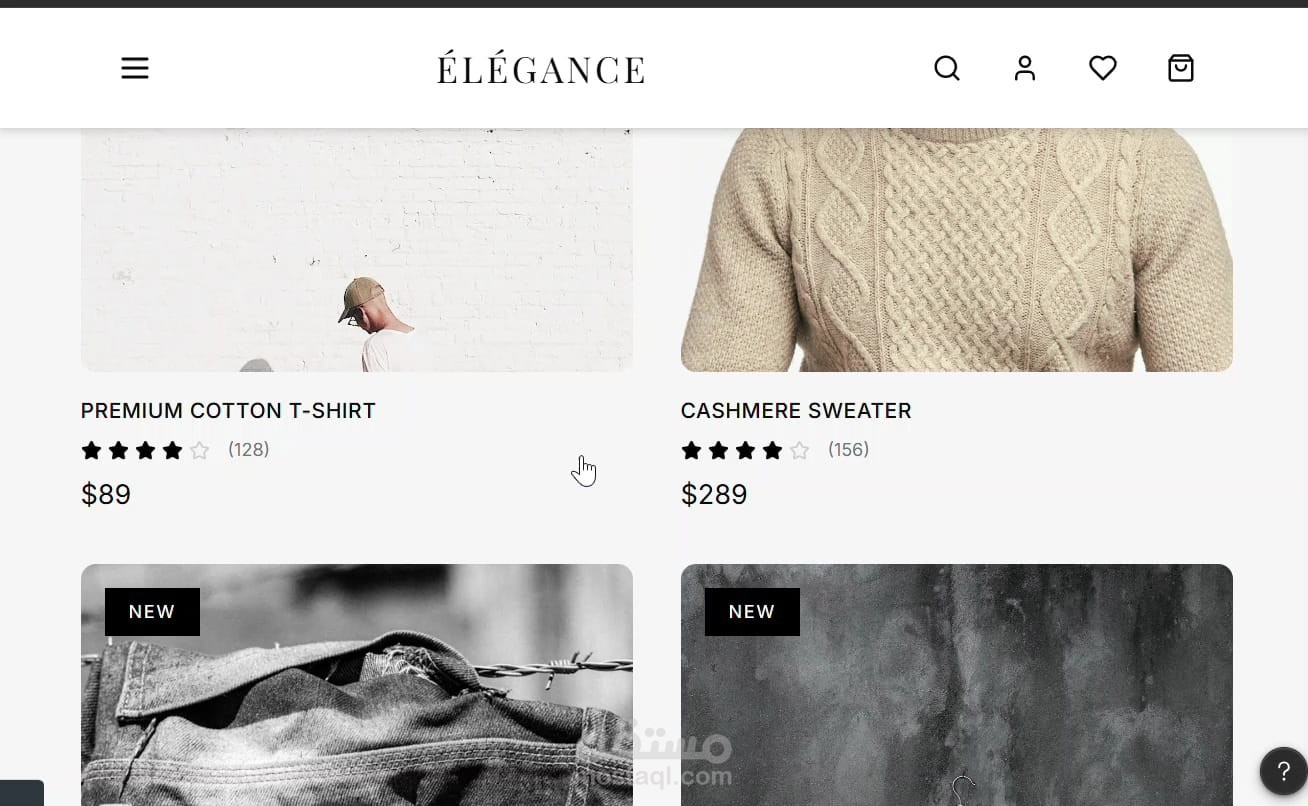The height and width of the screenshot is (806, 1308).
Task: View the denim jacket product image
Action: pos(357,685)
